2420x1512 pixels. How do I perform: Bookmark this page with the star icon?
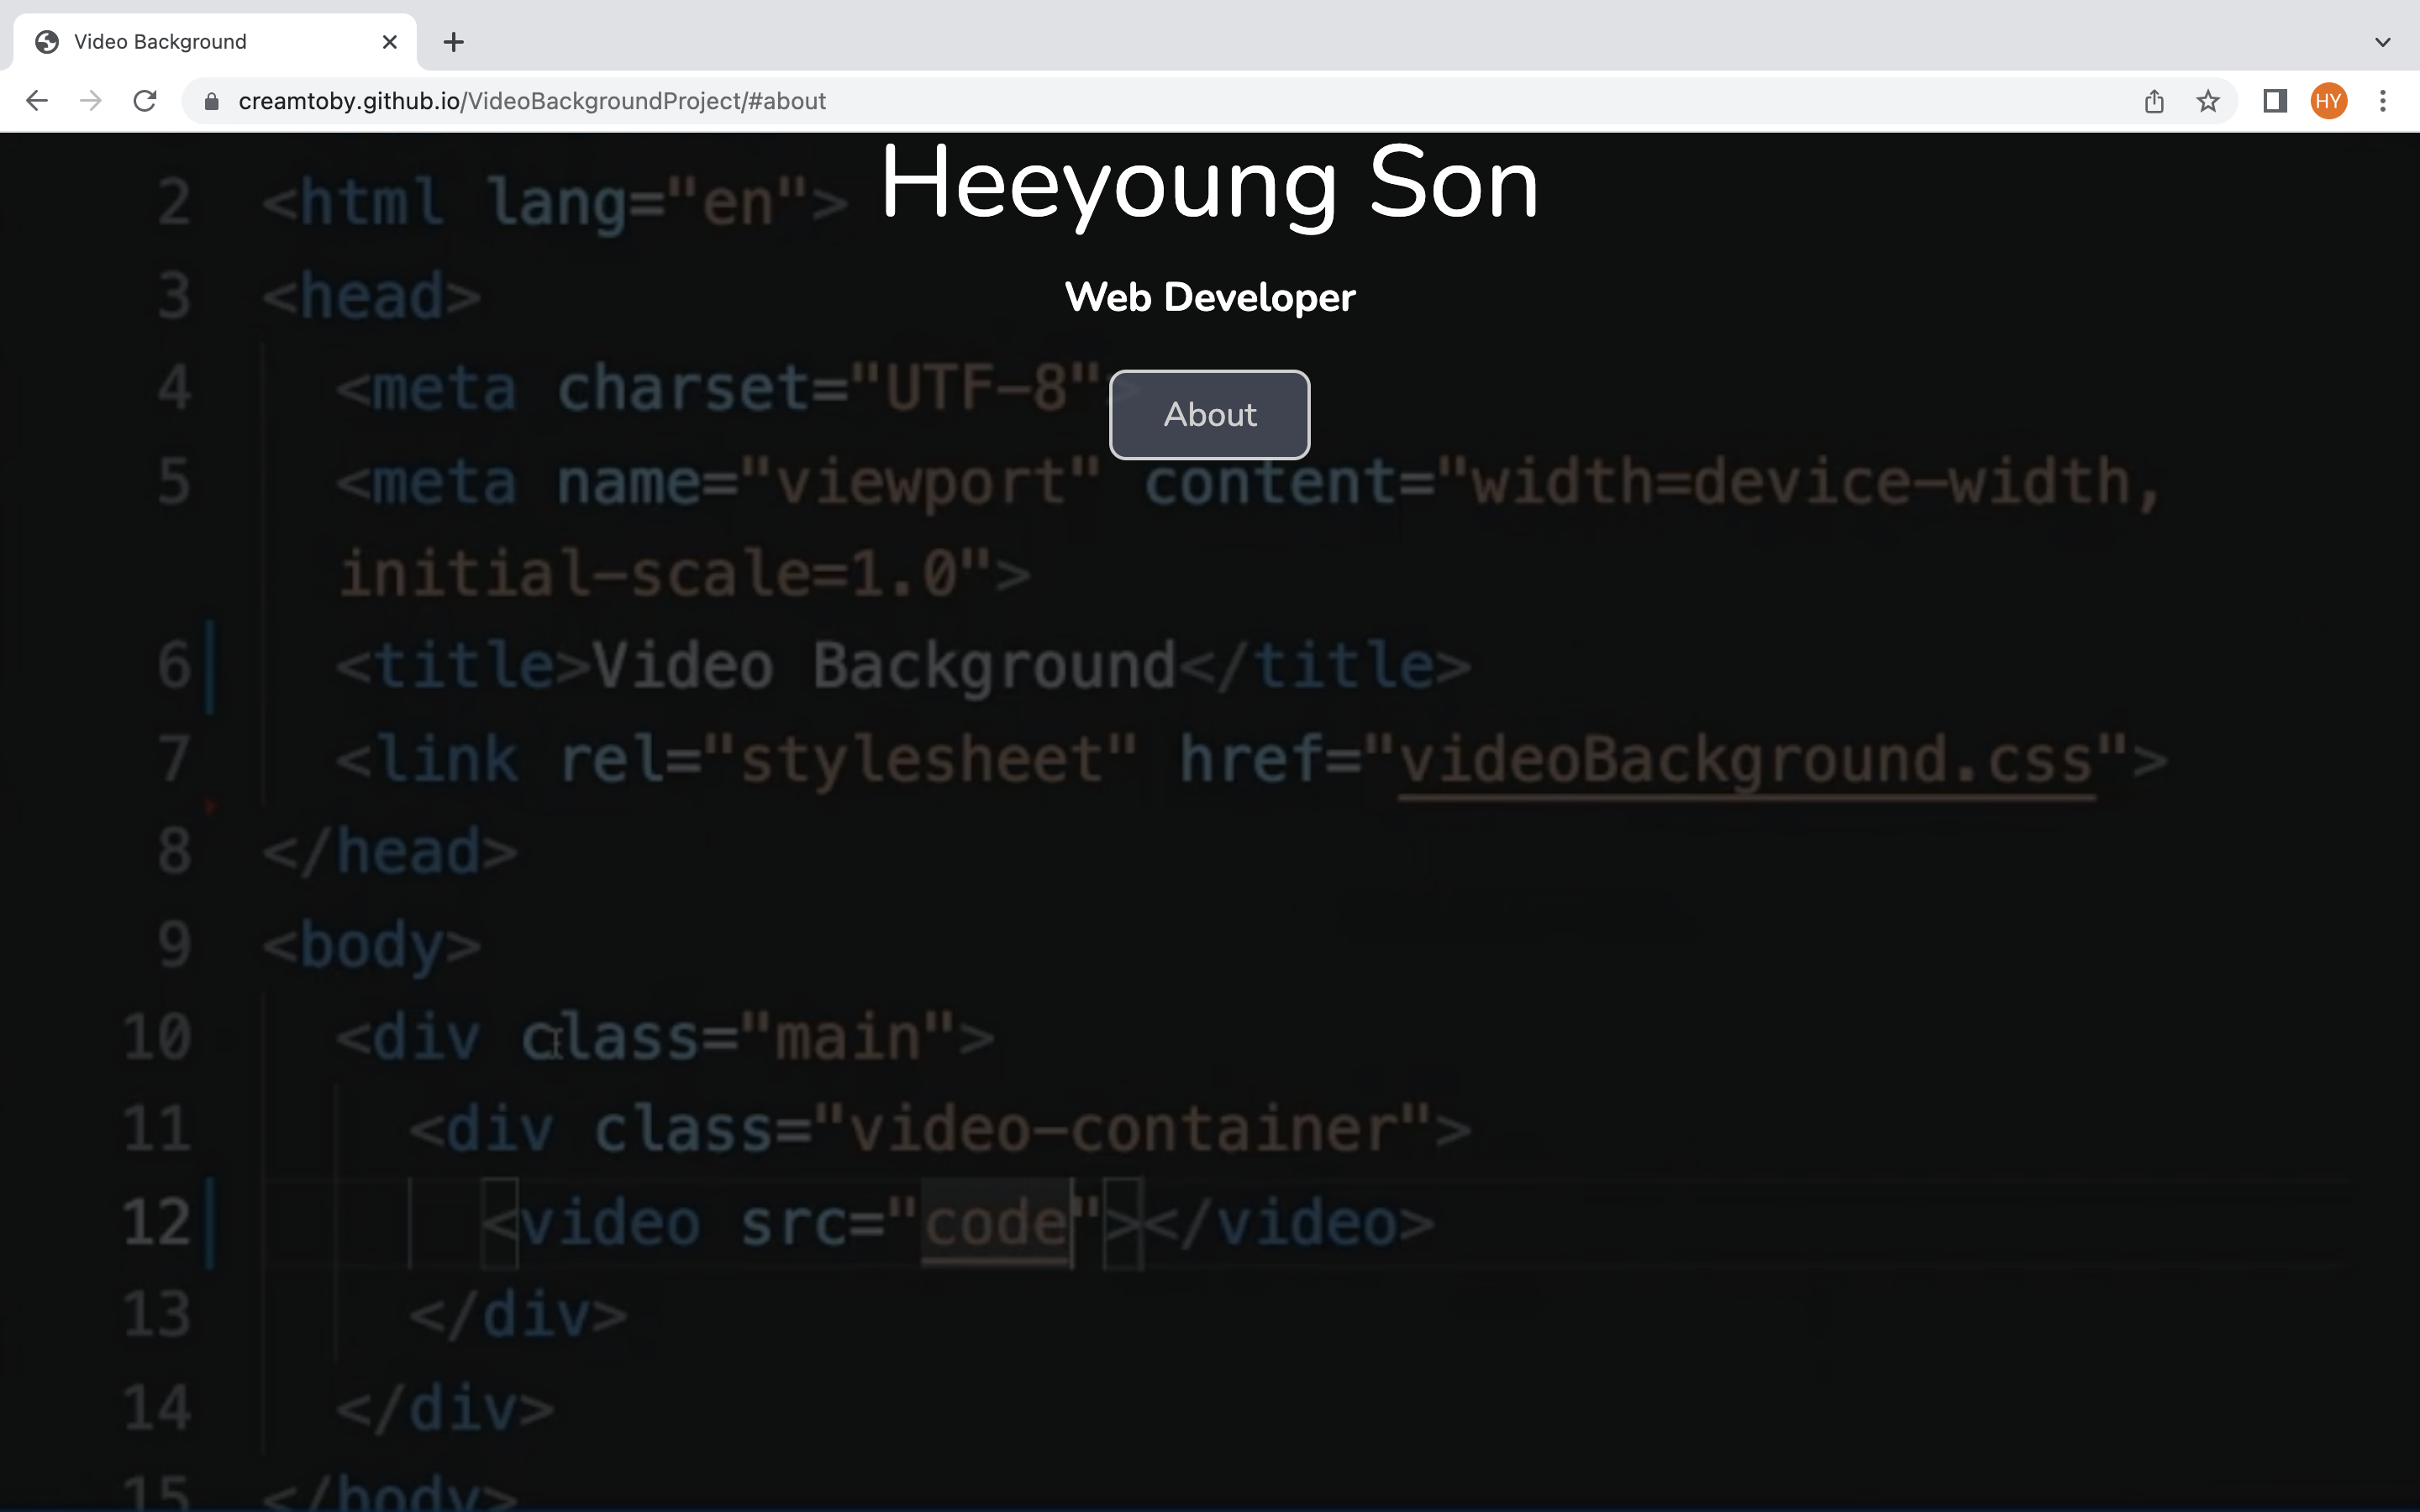[x=2208, y=101]
